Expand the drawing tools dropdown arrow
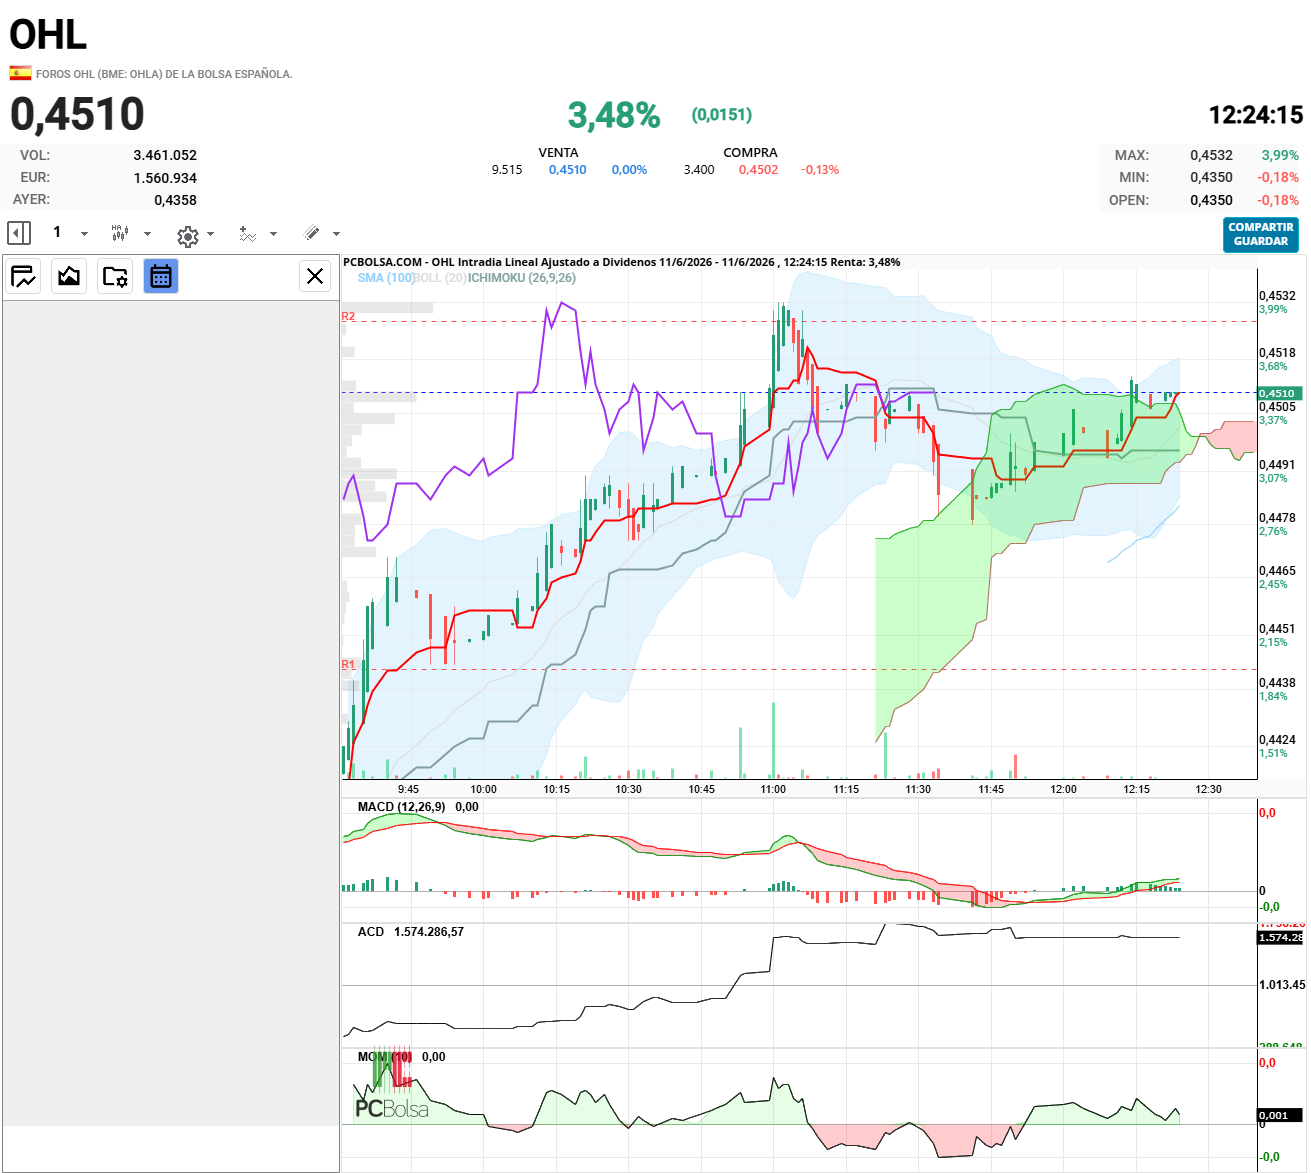 click(336, 234)
